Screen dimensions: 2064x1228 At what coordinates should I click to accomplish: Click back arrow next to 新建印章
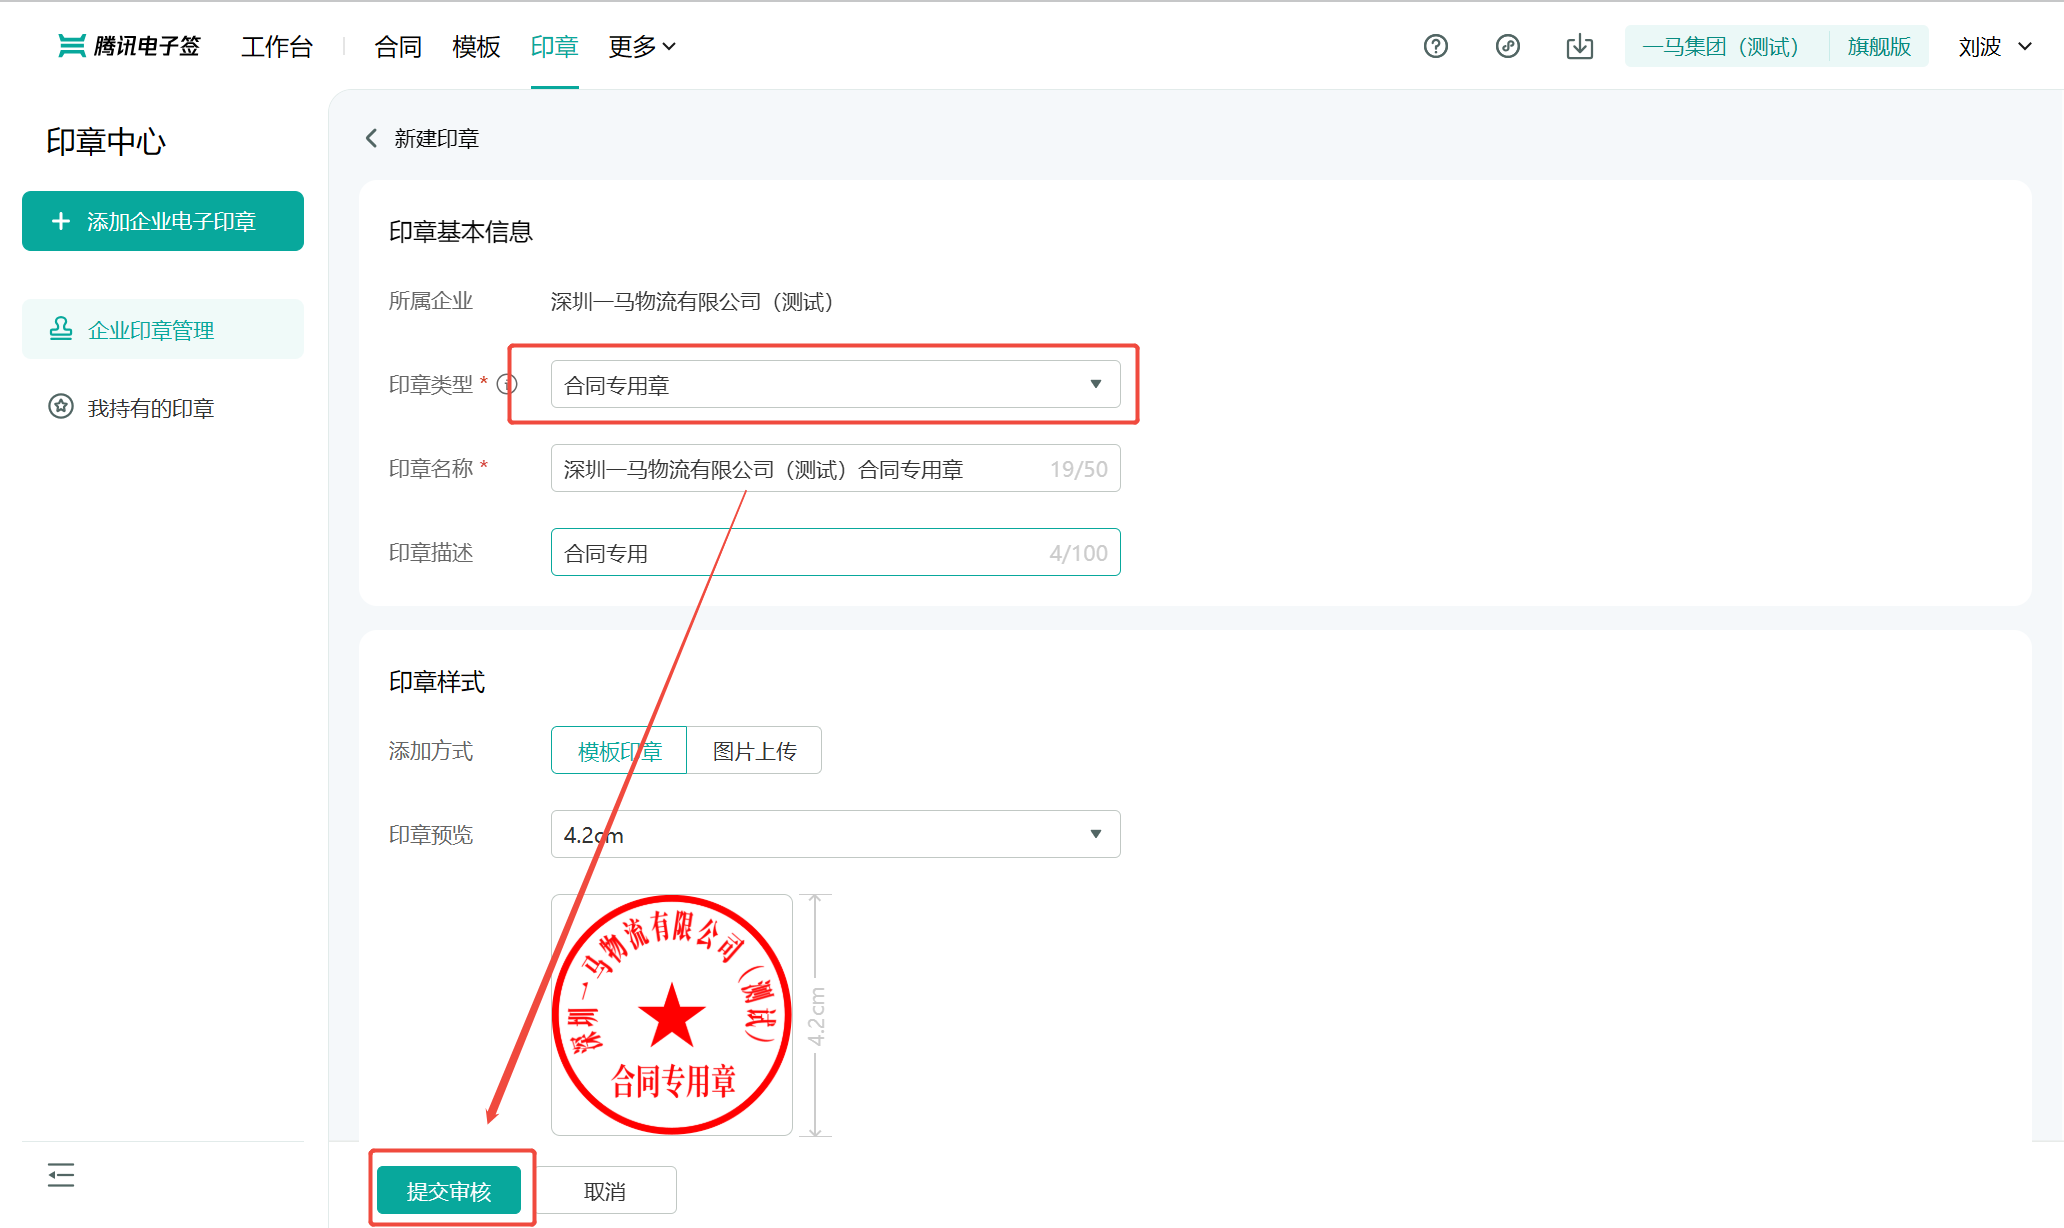[x=371, y=138]
